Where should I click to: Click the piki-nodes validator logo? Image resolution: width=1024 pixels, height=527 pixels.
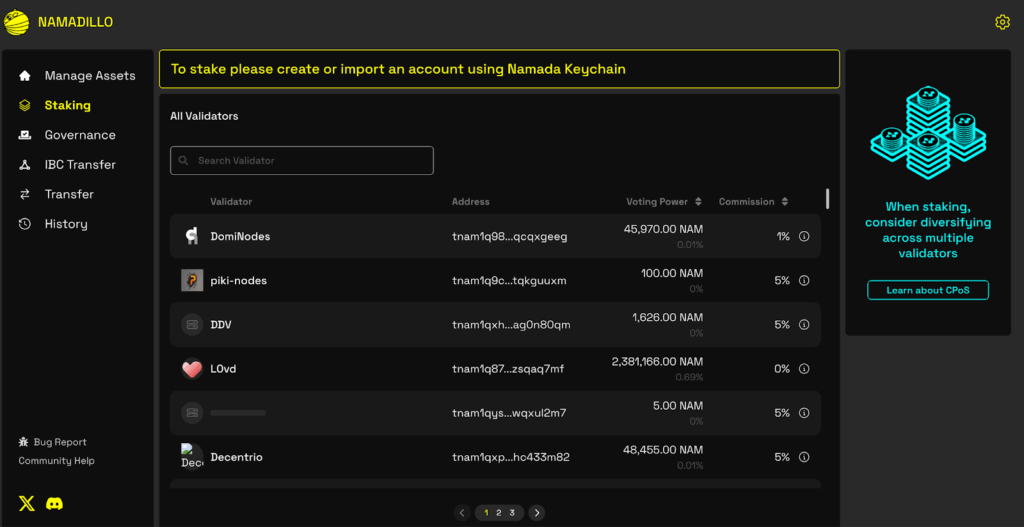point(192,280)
